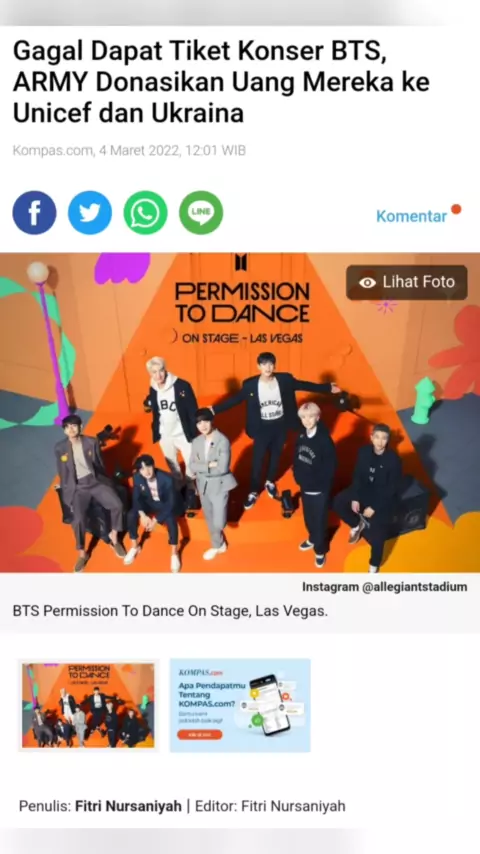
Task: Click the orange button in Kompas survey banner
Action: point(200,734)
